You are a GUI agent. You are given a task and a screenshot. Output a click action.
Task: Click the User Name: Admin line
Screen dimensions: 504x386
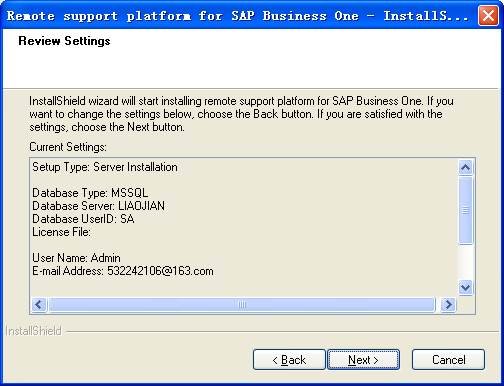pyautogui.click(x=76, y=258)
